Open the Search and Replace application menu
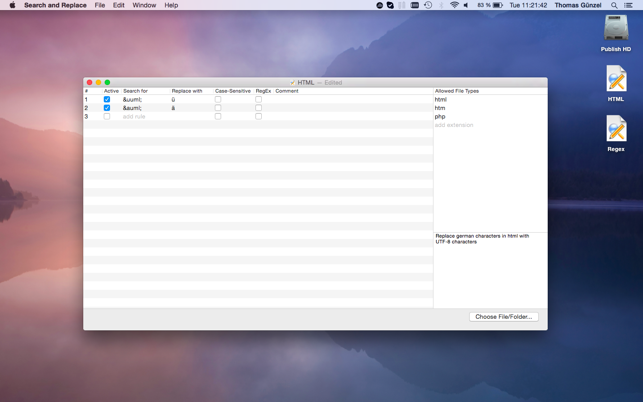The image size is (643, 402). 55,5
